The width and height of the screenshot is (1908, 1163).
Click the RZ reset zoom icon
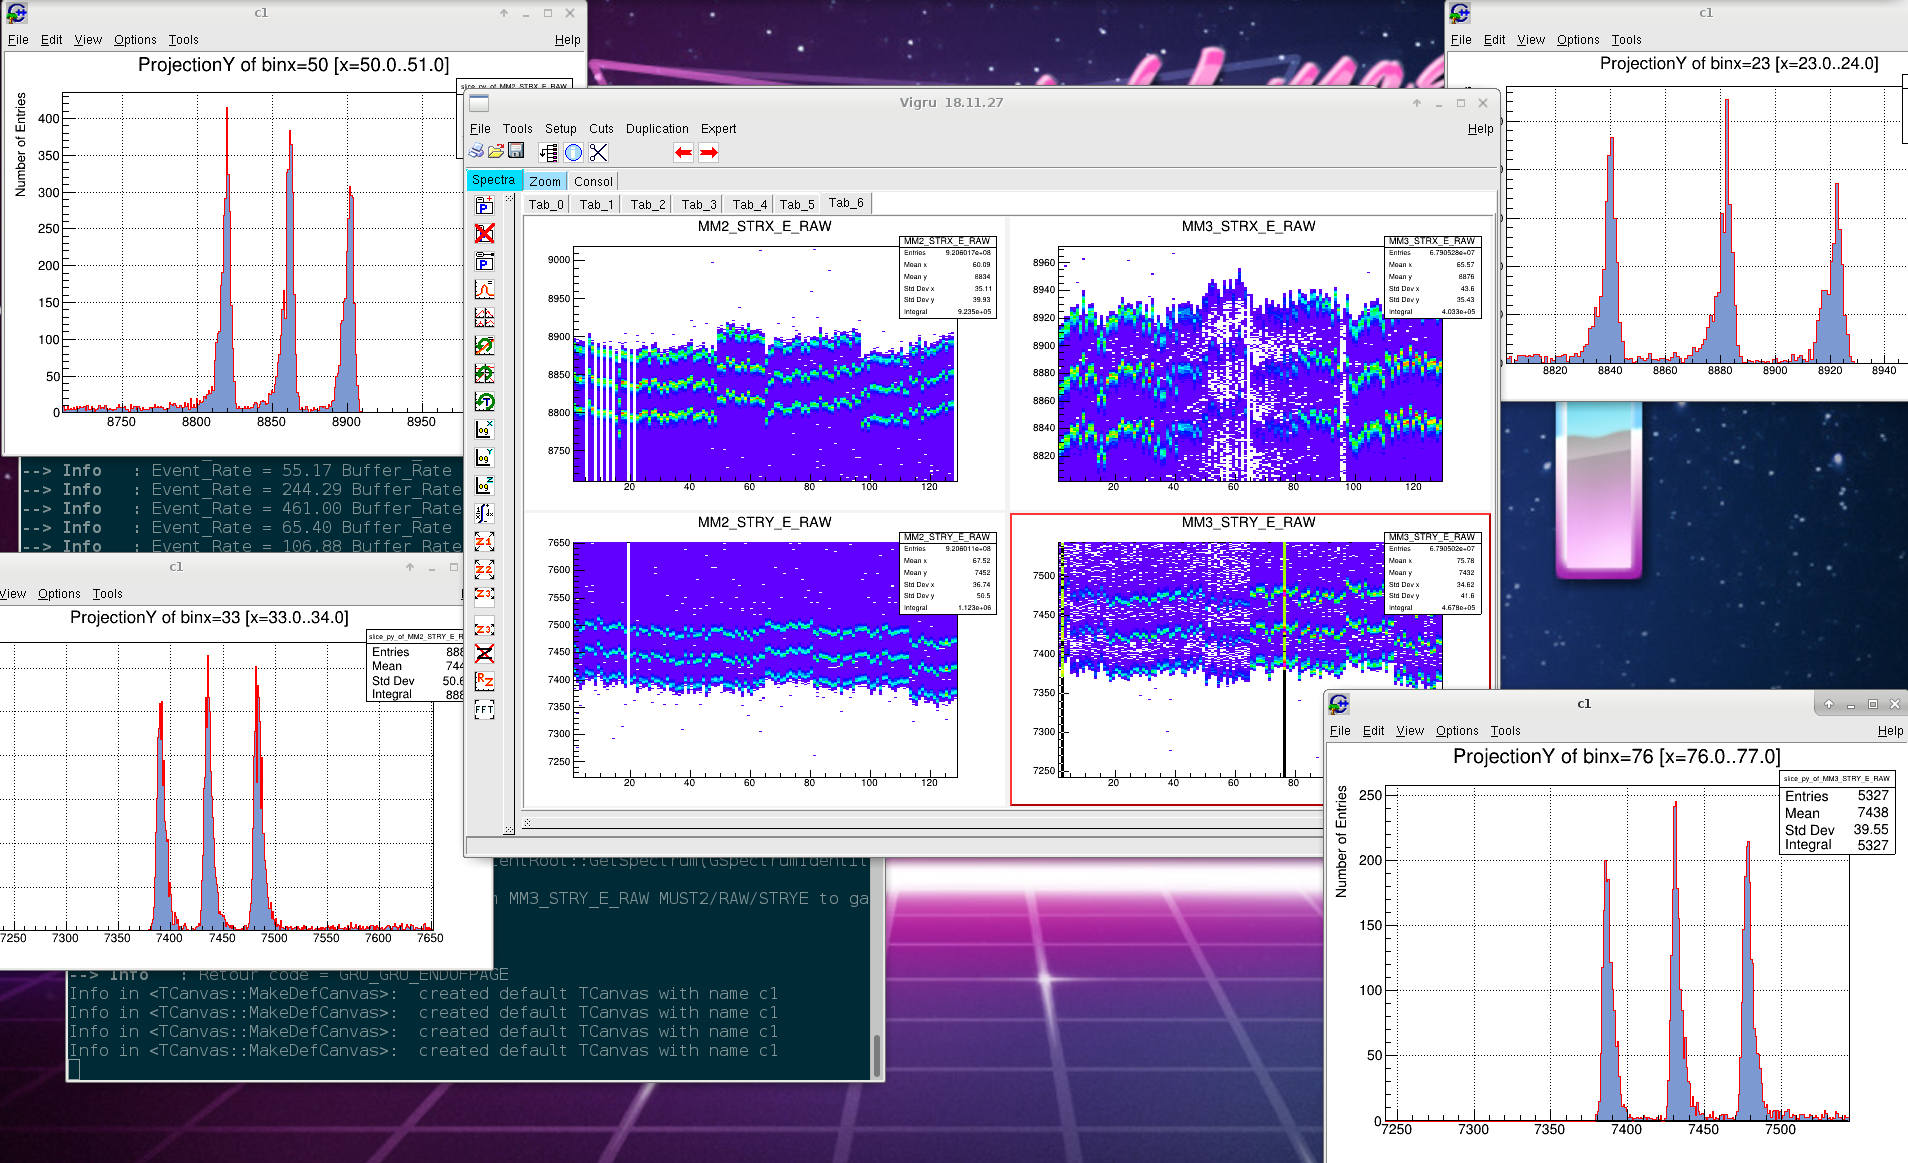click(x=484, y=681)
